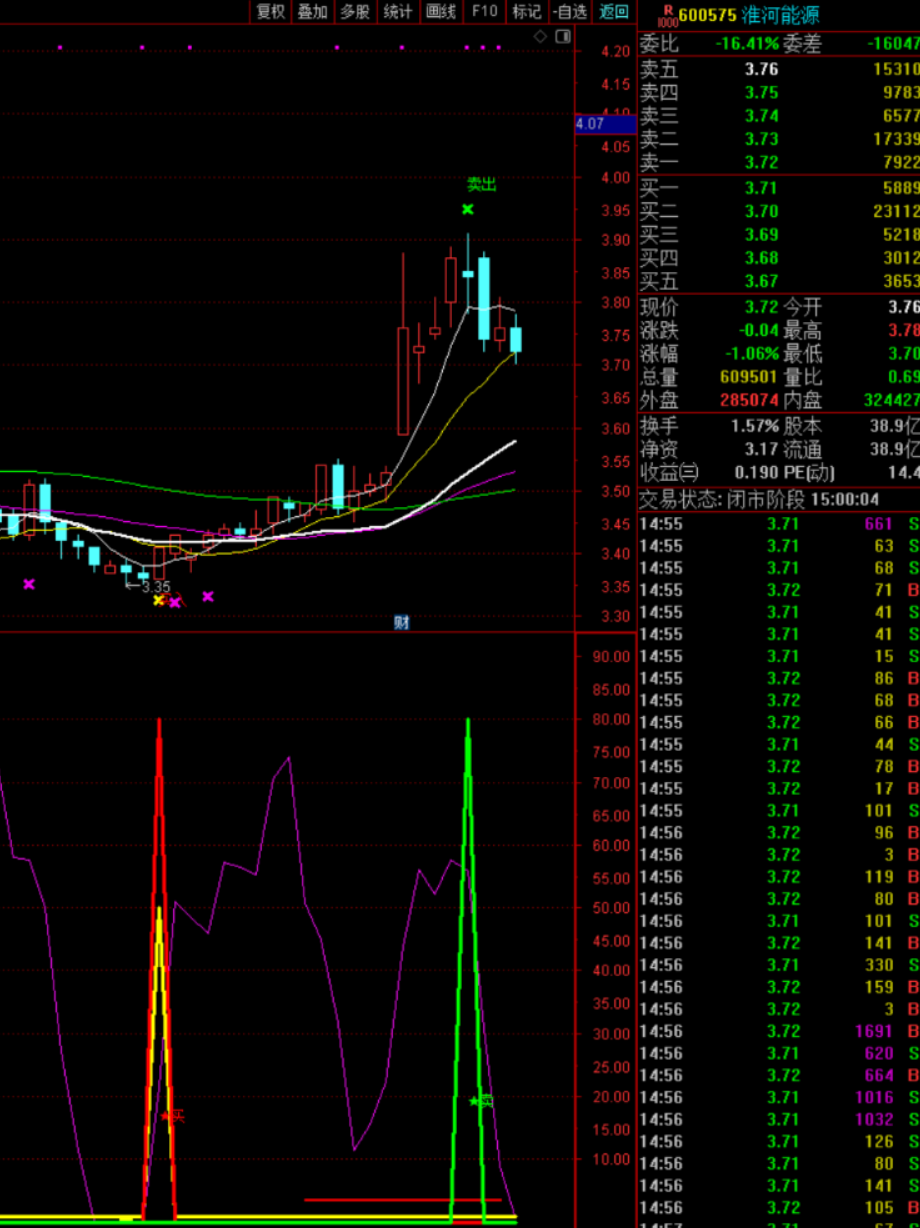Viewport: 920px width, 1228px height.
Task: Click the green 卖出 sell signal marker
Action: [x=482, y=184]
